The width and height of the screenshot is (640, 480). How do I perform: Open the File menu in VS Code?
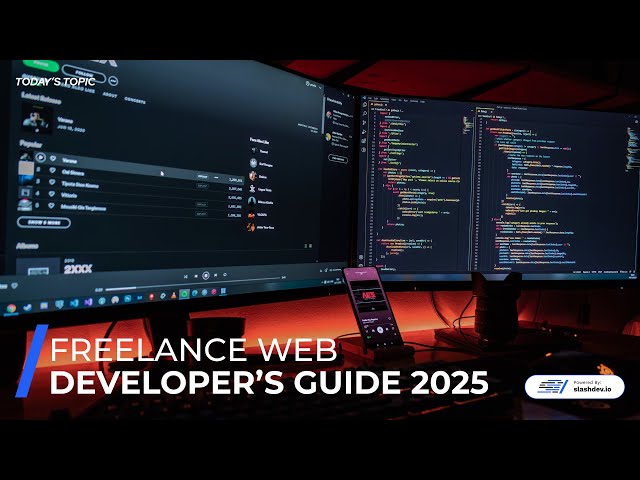(x=371, y=98)
